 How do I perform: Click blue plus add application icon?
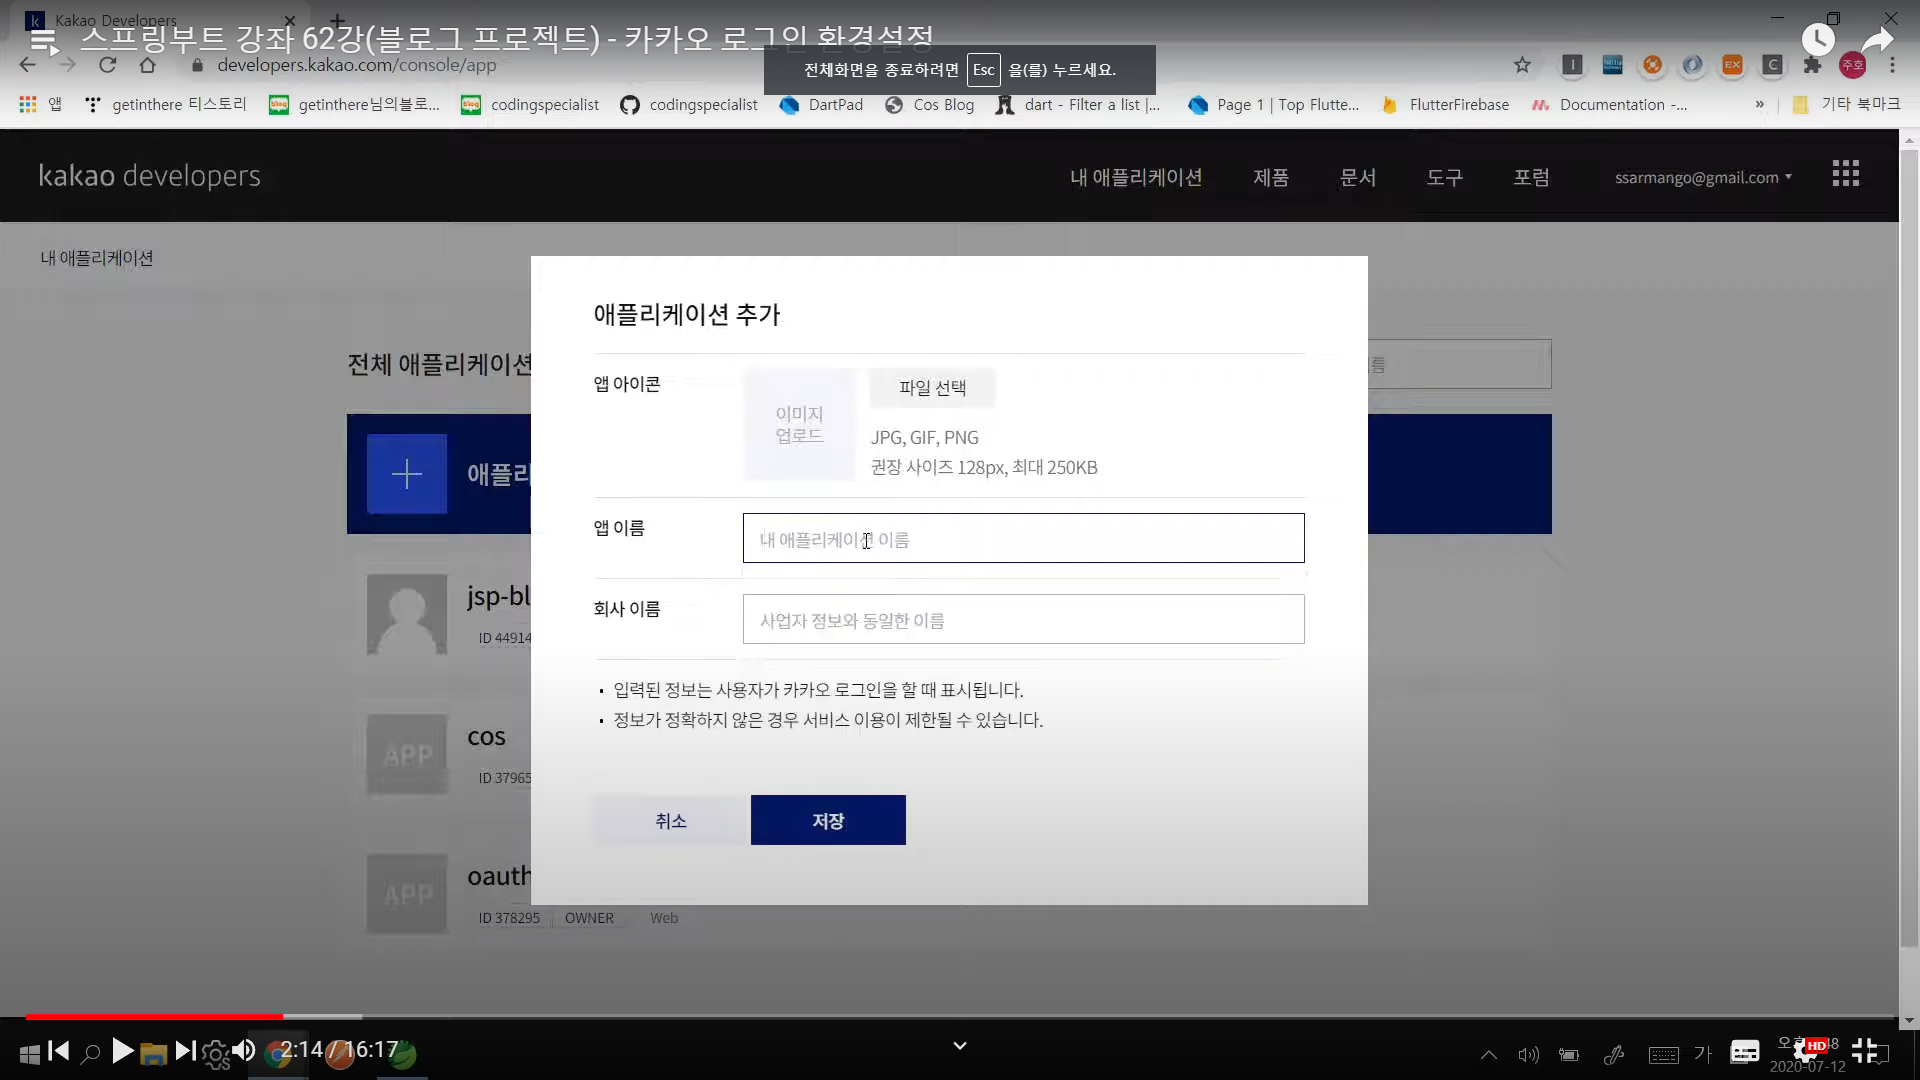coord(407,474)
